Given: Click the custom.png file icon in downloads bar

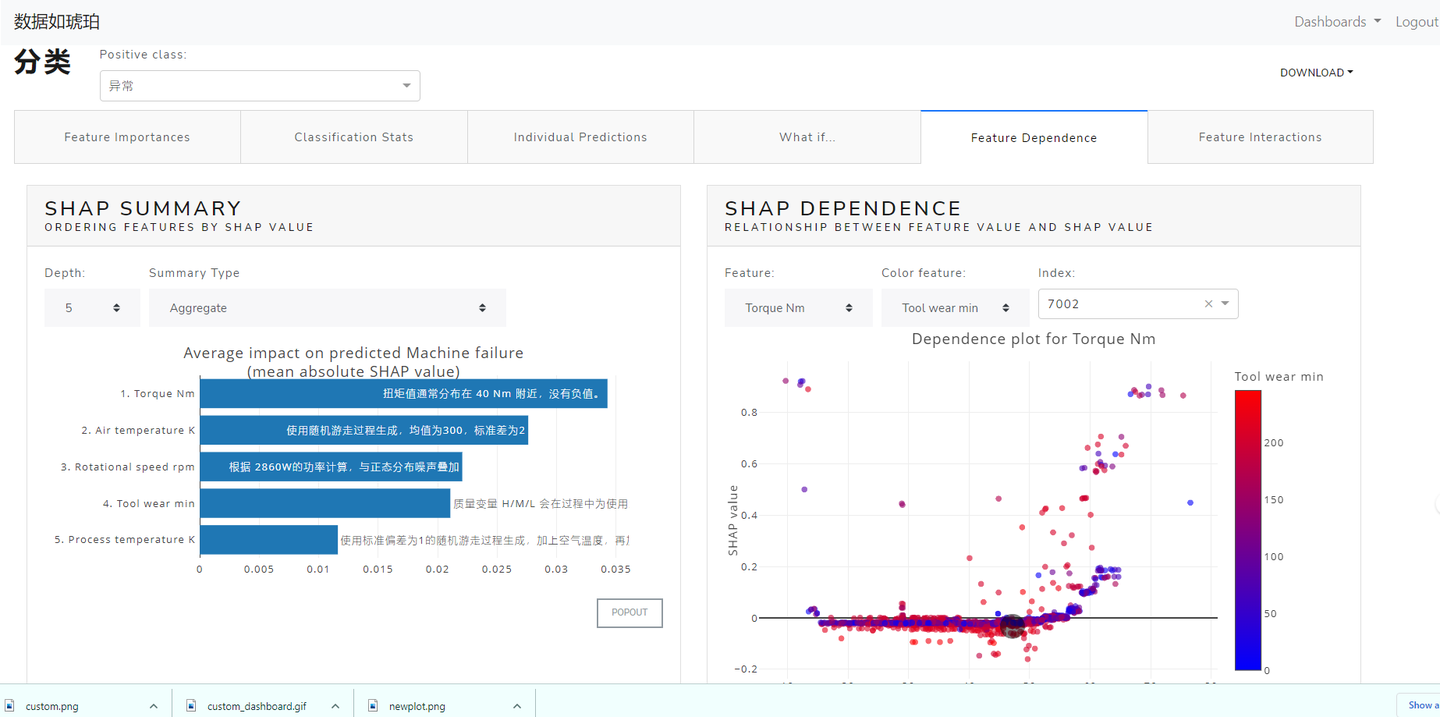Looking at the screenshot, I should click(10, 706).
